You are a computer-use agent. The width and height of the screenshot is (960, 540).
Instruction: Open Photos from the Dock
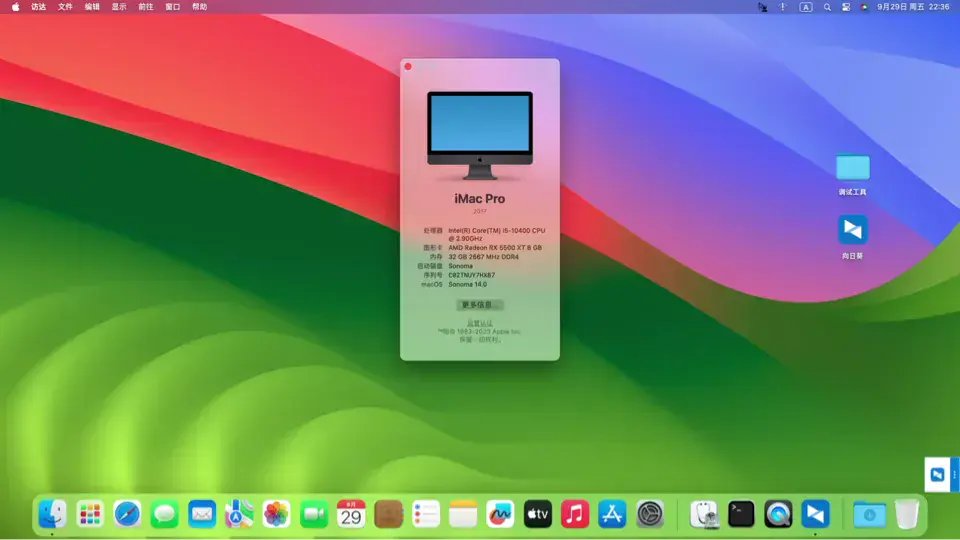tap(276, 514)
